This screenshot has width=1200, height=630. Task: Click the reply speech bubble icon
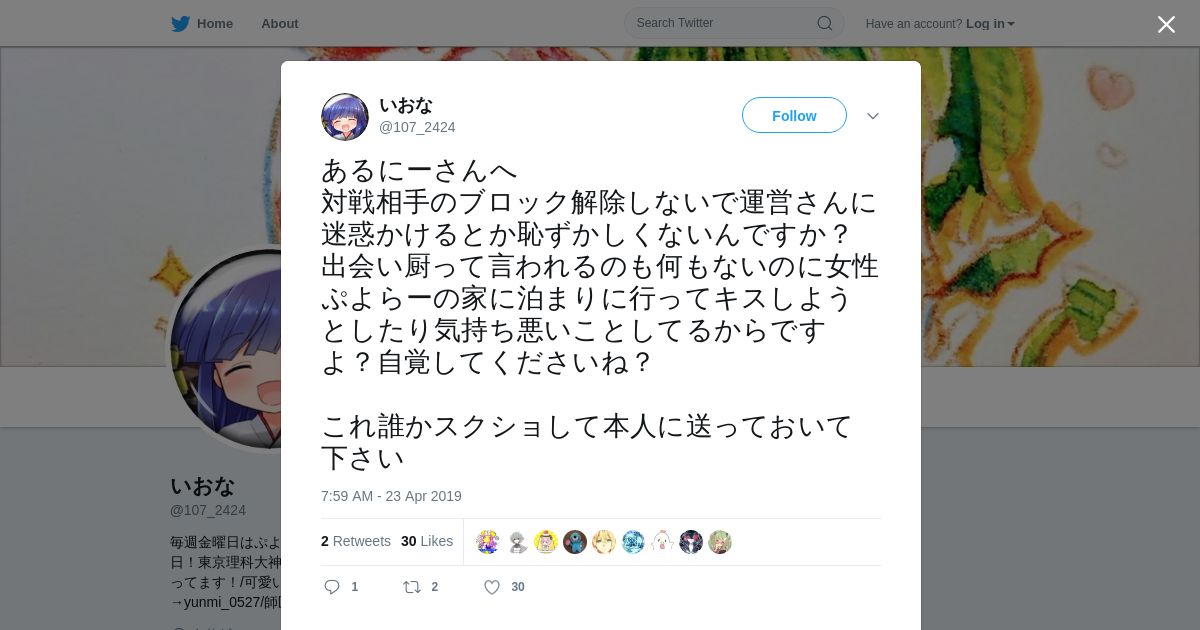[x=332, y=587]
